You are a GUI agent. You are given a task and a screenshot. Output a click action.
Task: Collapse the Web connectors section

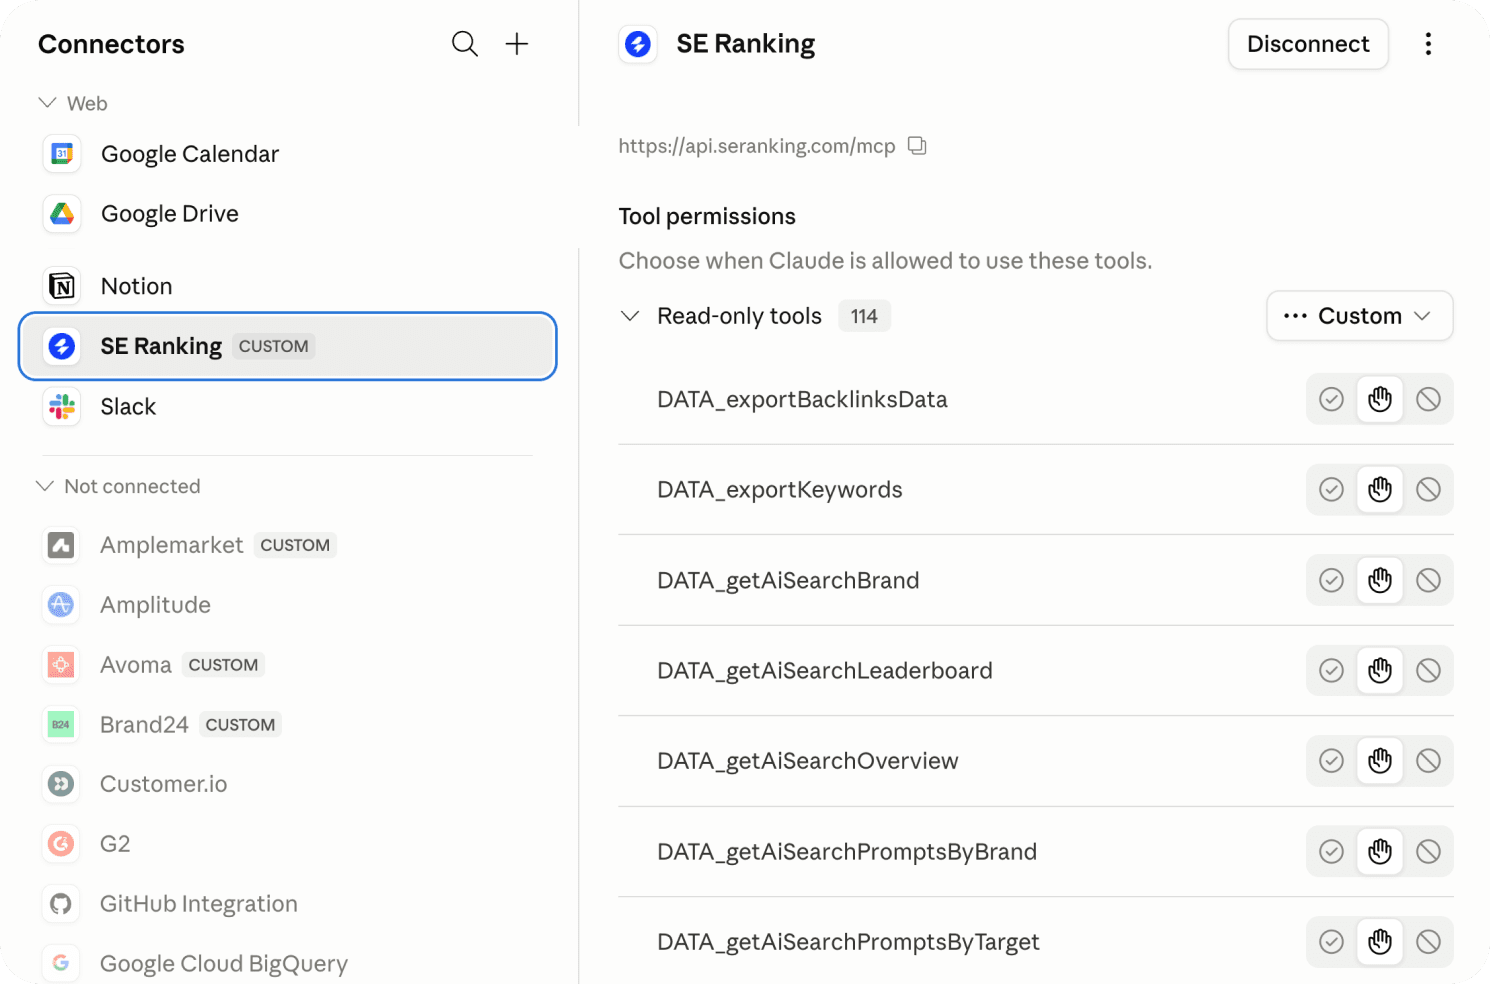[x=47, y=103]
